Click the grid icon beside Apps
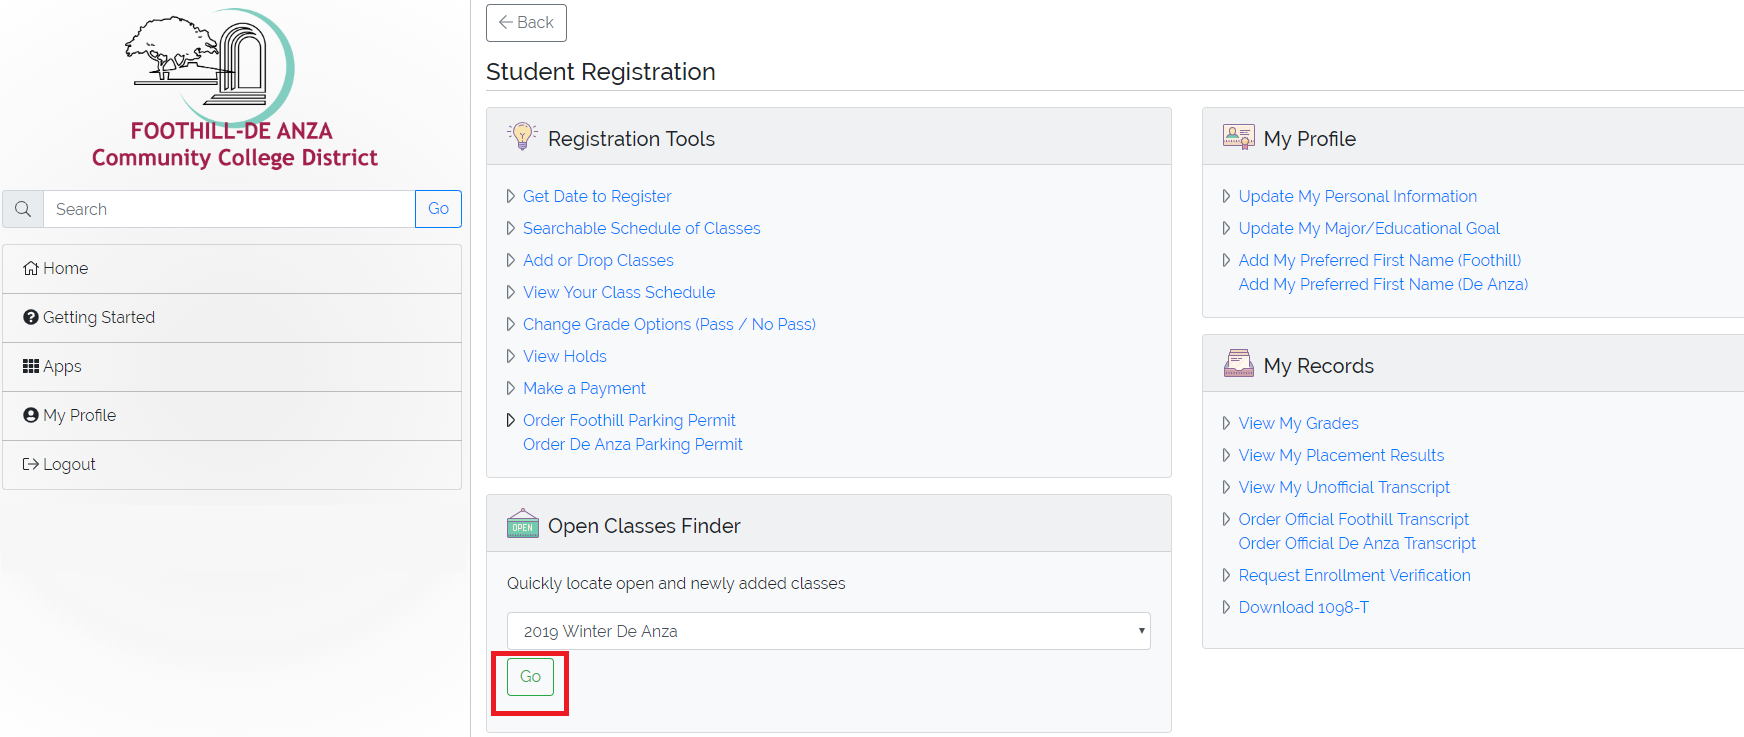Screen dimensions: 1744x737 click(30, 366)
